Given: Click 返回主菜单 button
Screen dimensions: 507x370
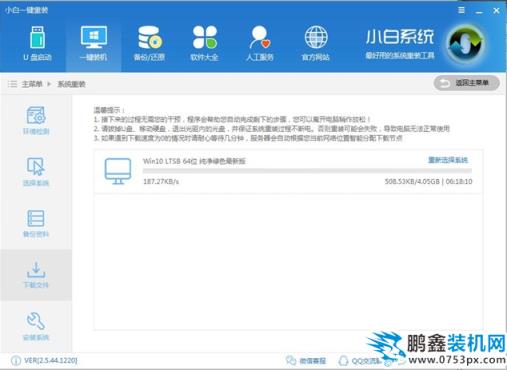Looking at the screenshot, I should click(466, 83).
